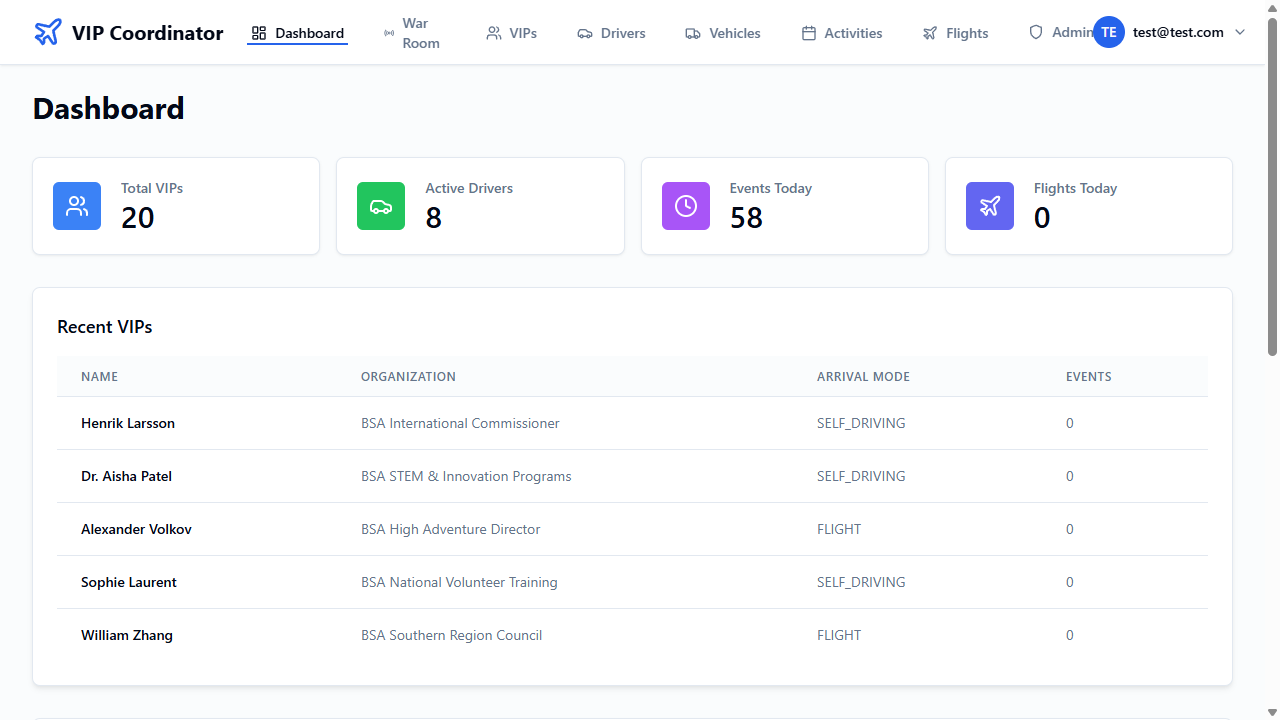
Task: Switch to the Vehicles page
Action: pyautogui.click(x=723, y=33)
